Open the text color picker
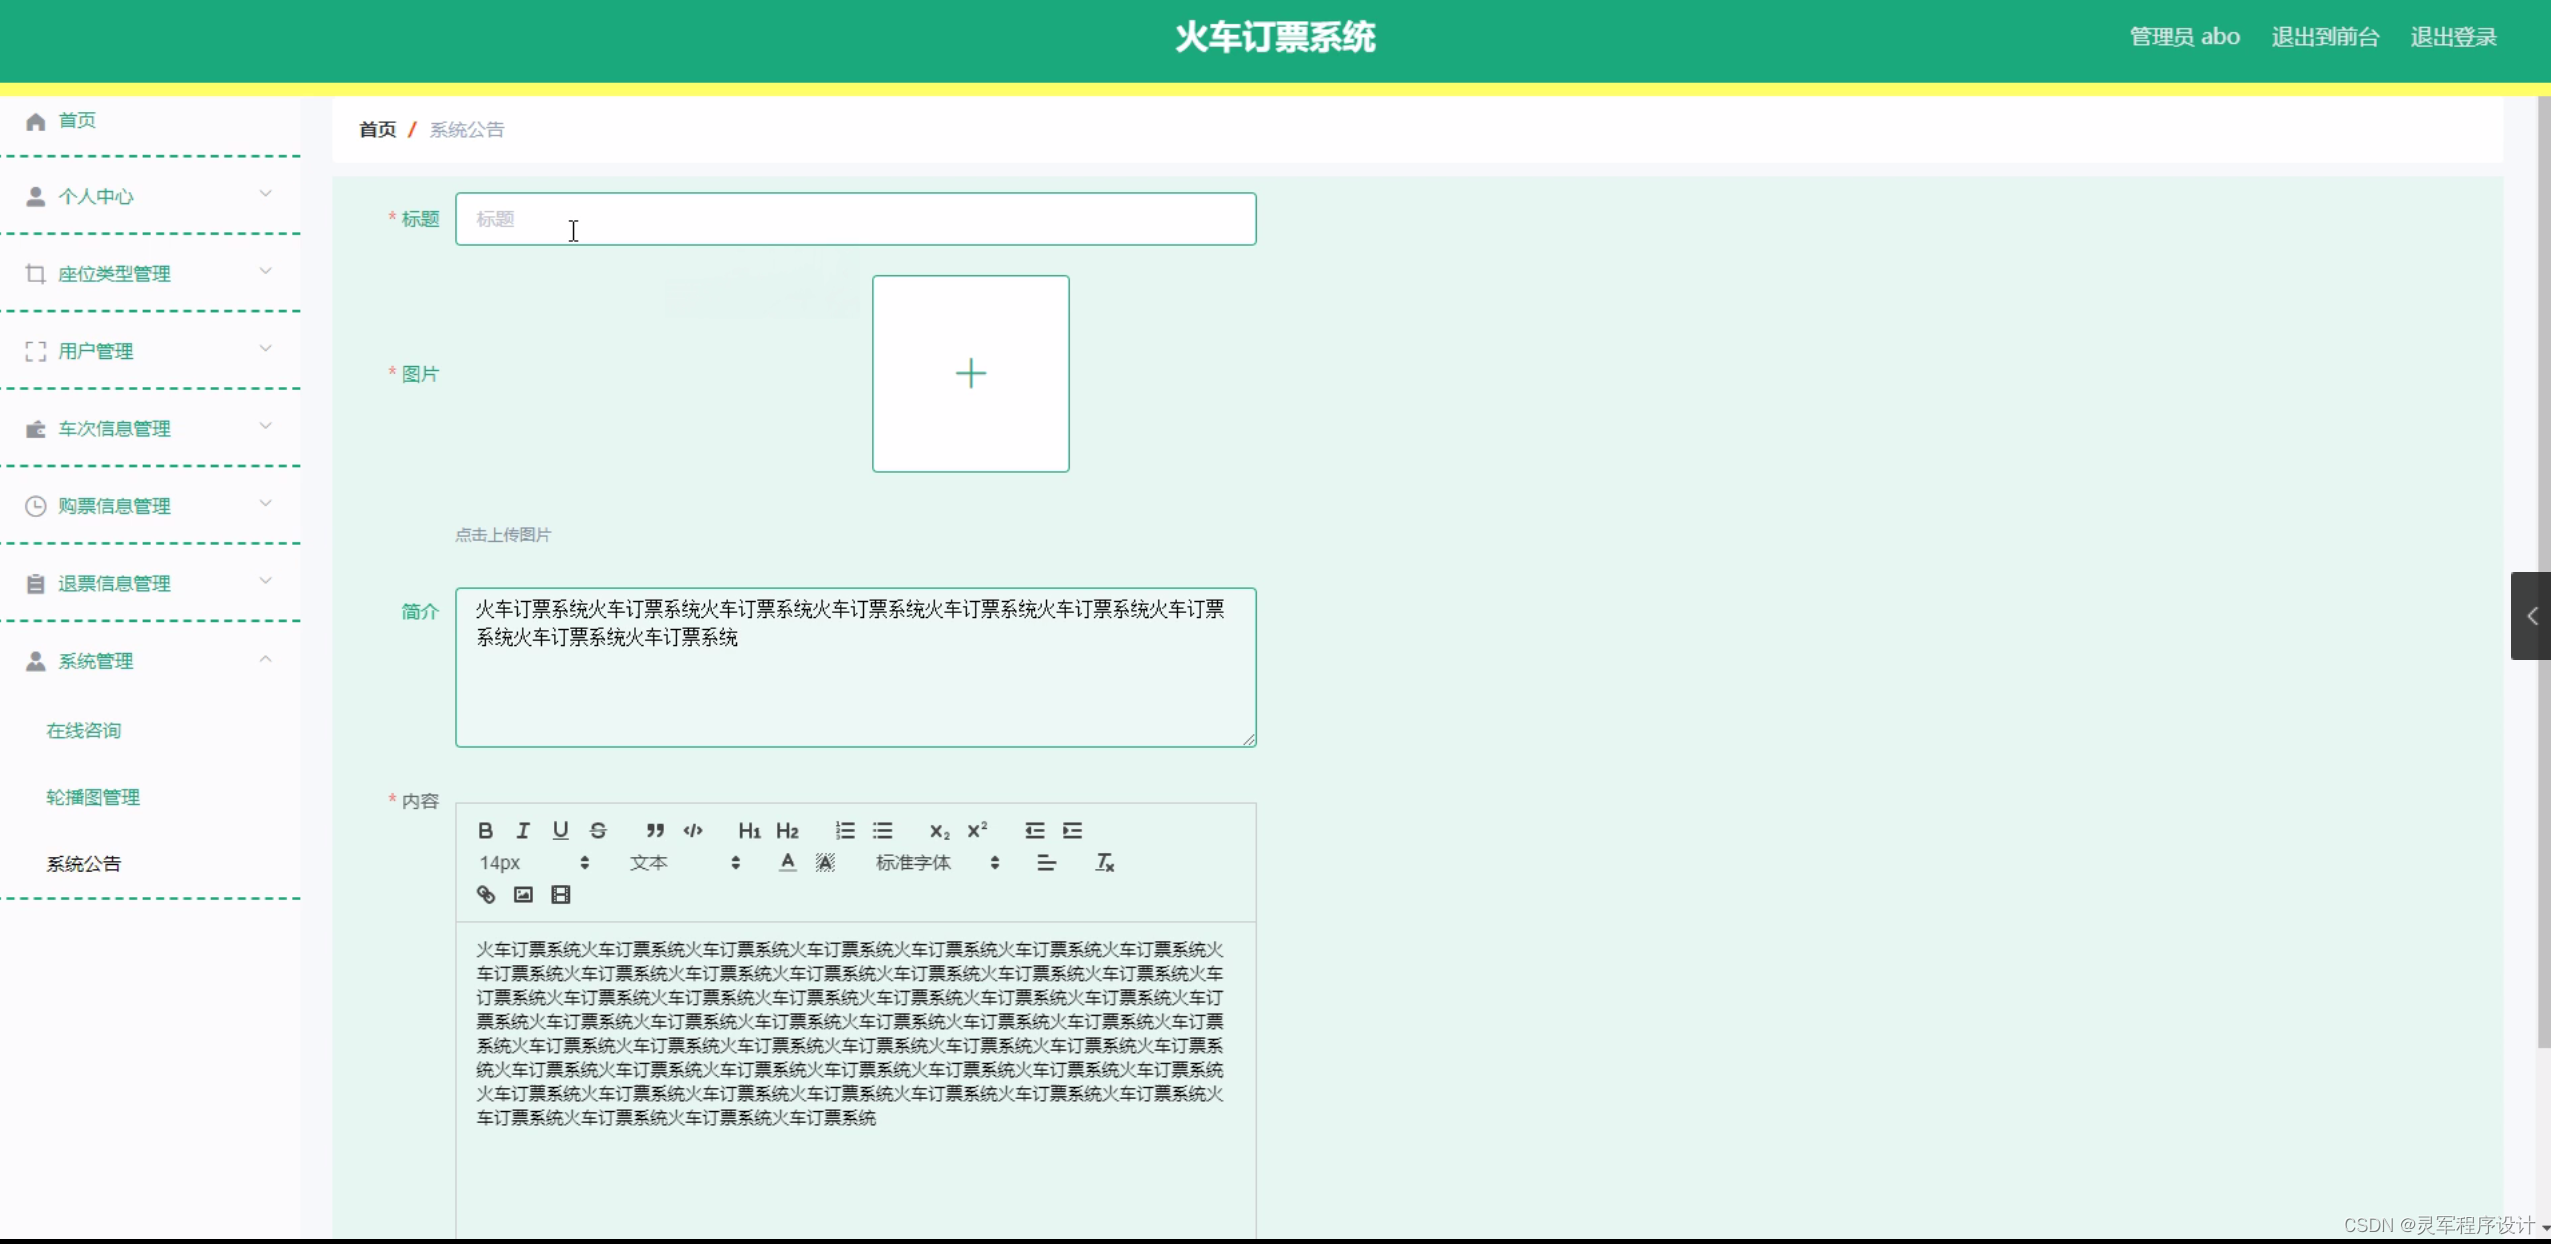Viewport: 2551px width, 1244px height. [x=788, y=862]
